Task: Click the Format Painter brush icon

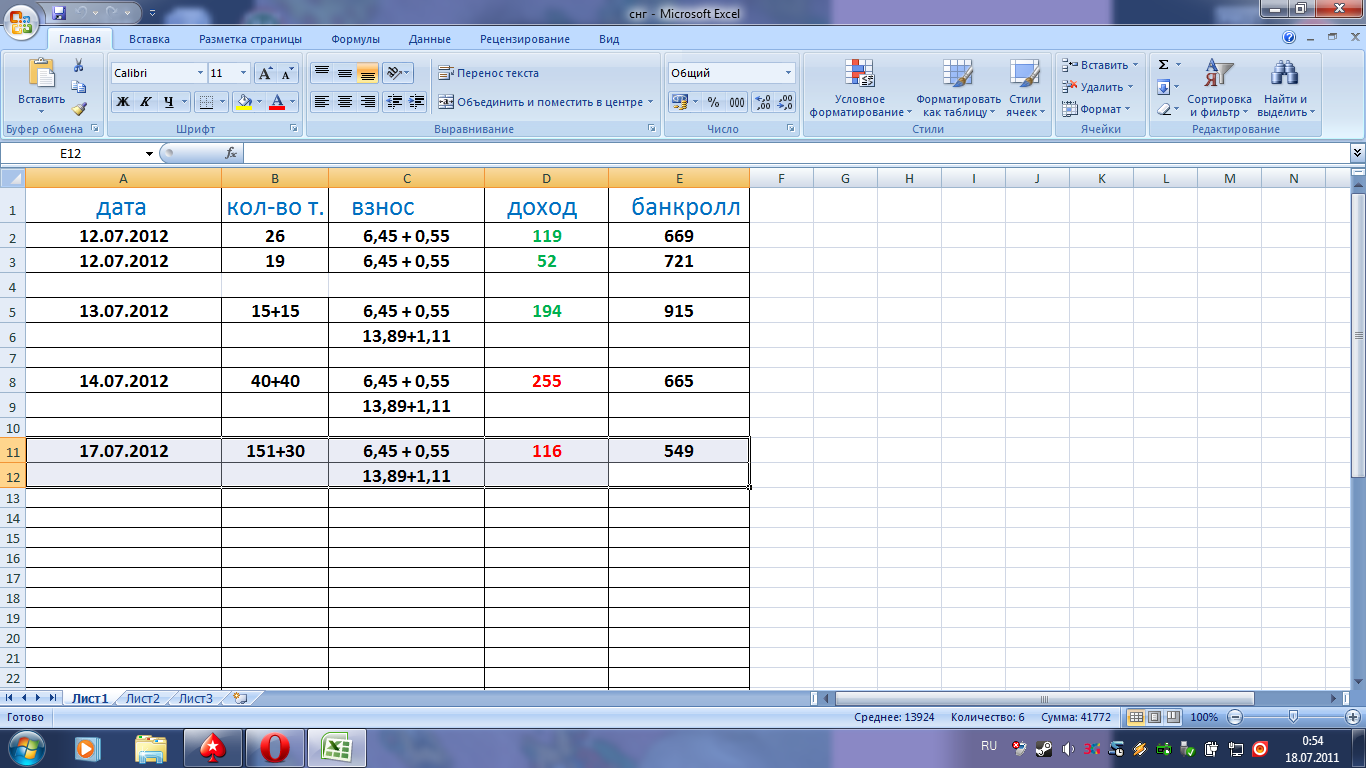Action: [x=79, y=109]
